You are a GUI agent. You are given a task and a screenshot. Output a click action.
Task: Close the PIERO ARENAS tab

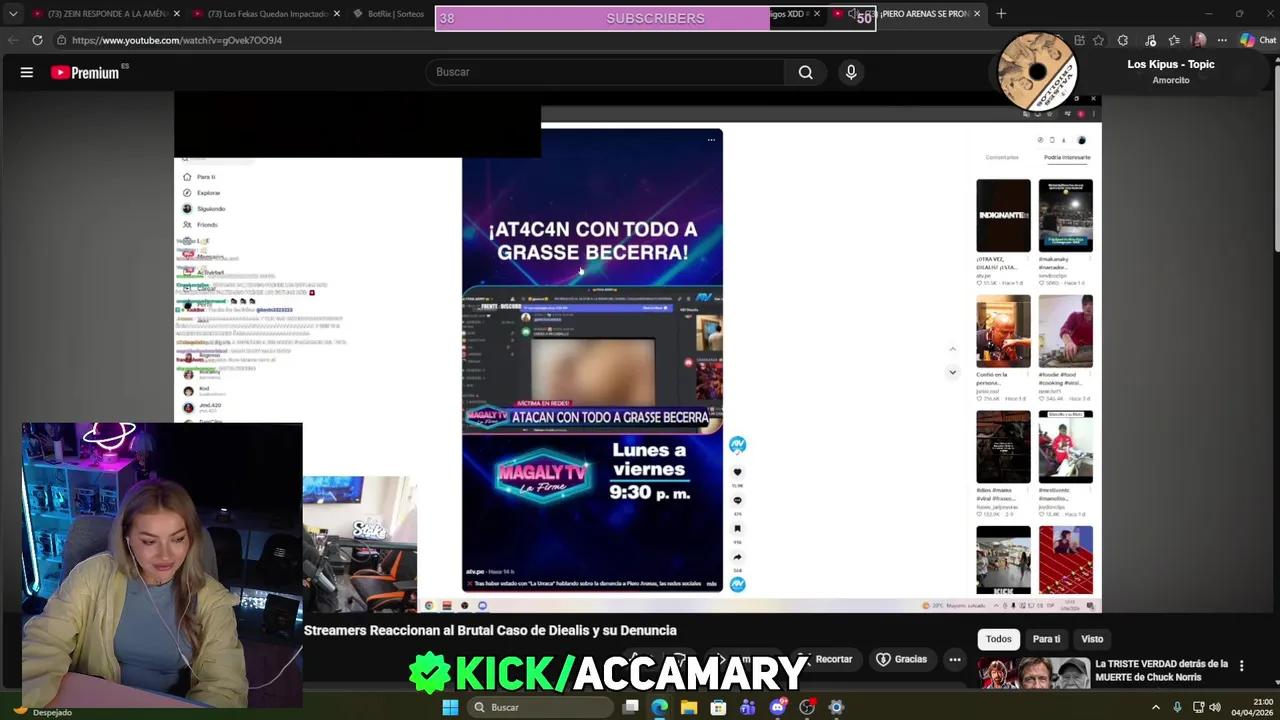pos(977,14)
